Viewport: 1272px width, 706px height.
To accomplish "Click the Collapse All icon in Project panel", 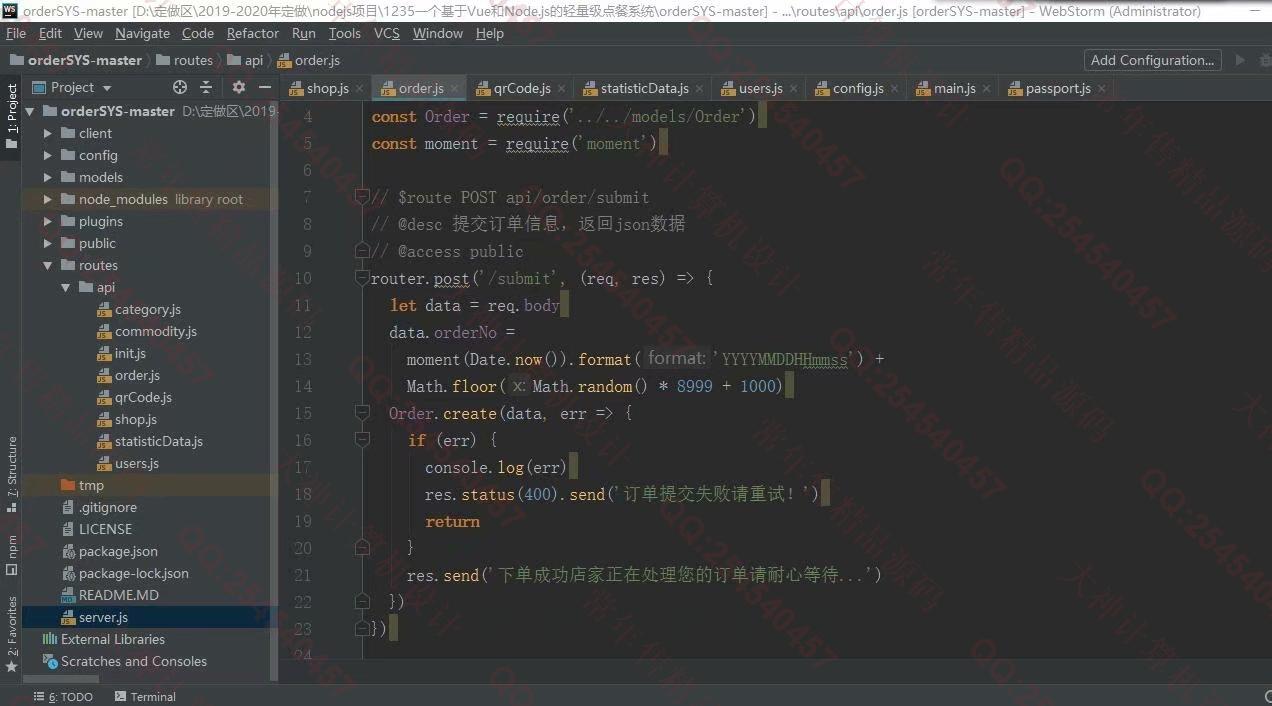I will pyautogui.click(x=206, y=87).
